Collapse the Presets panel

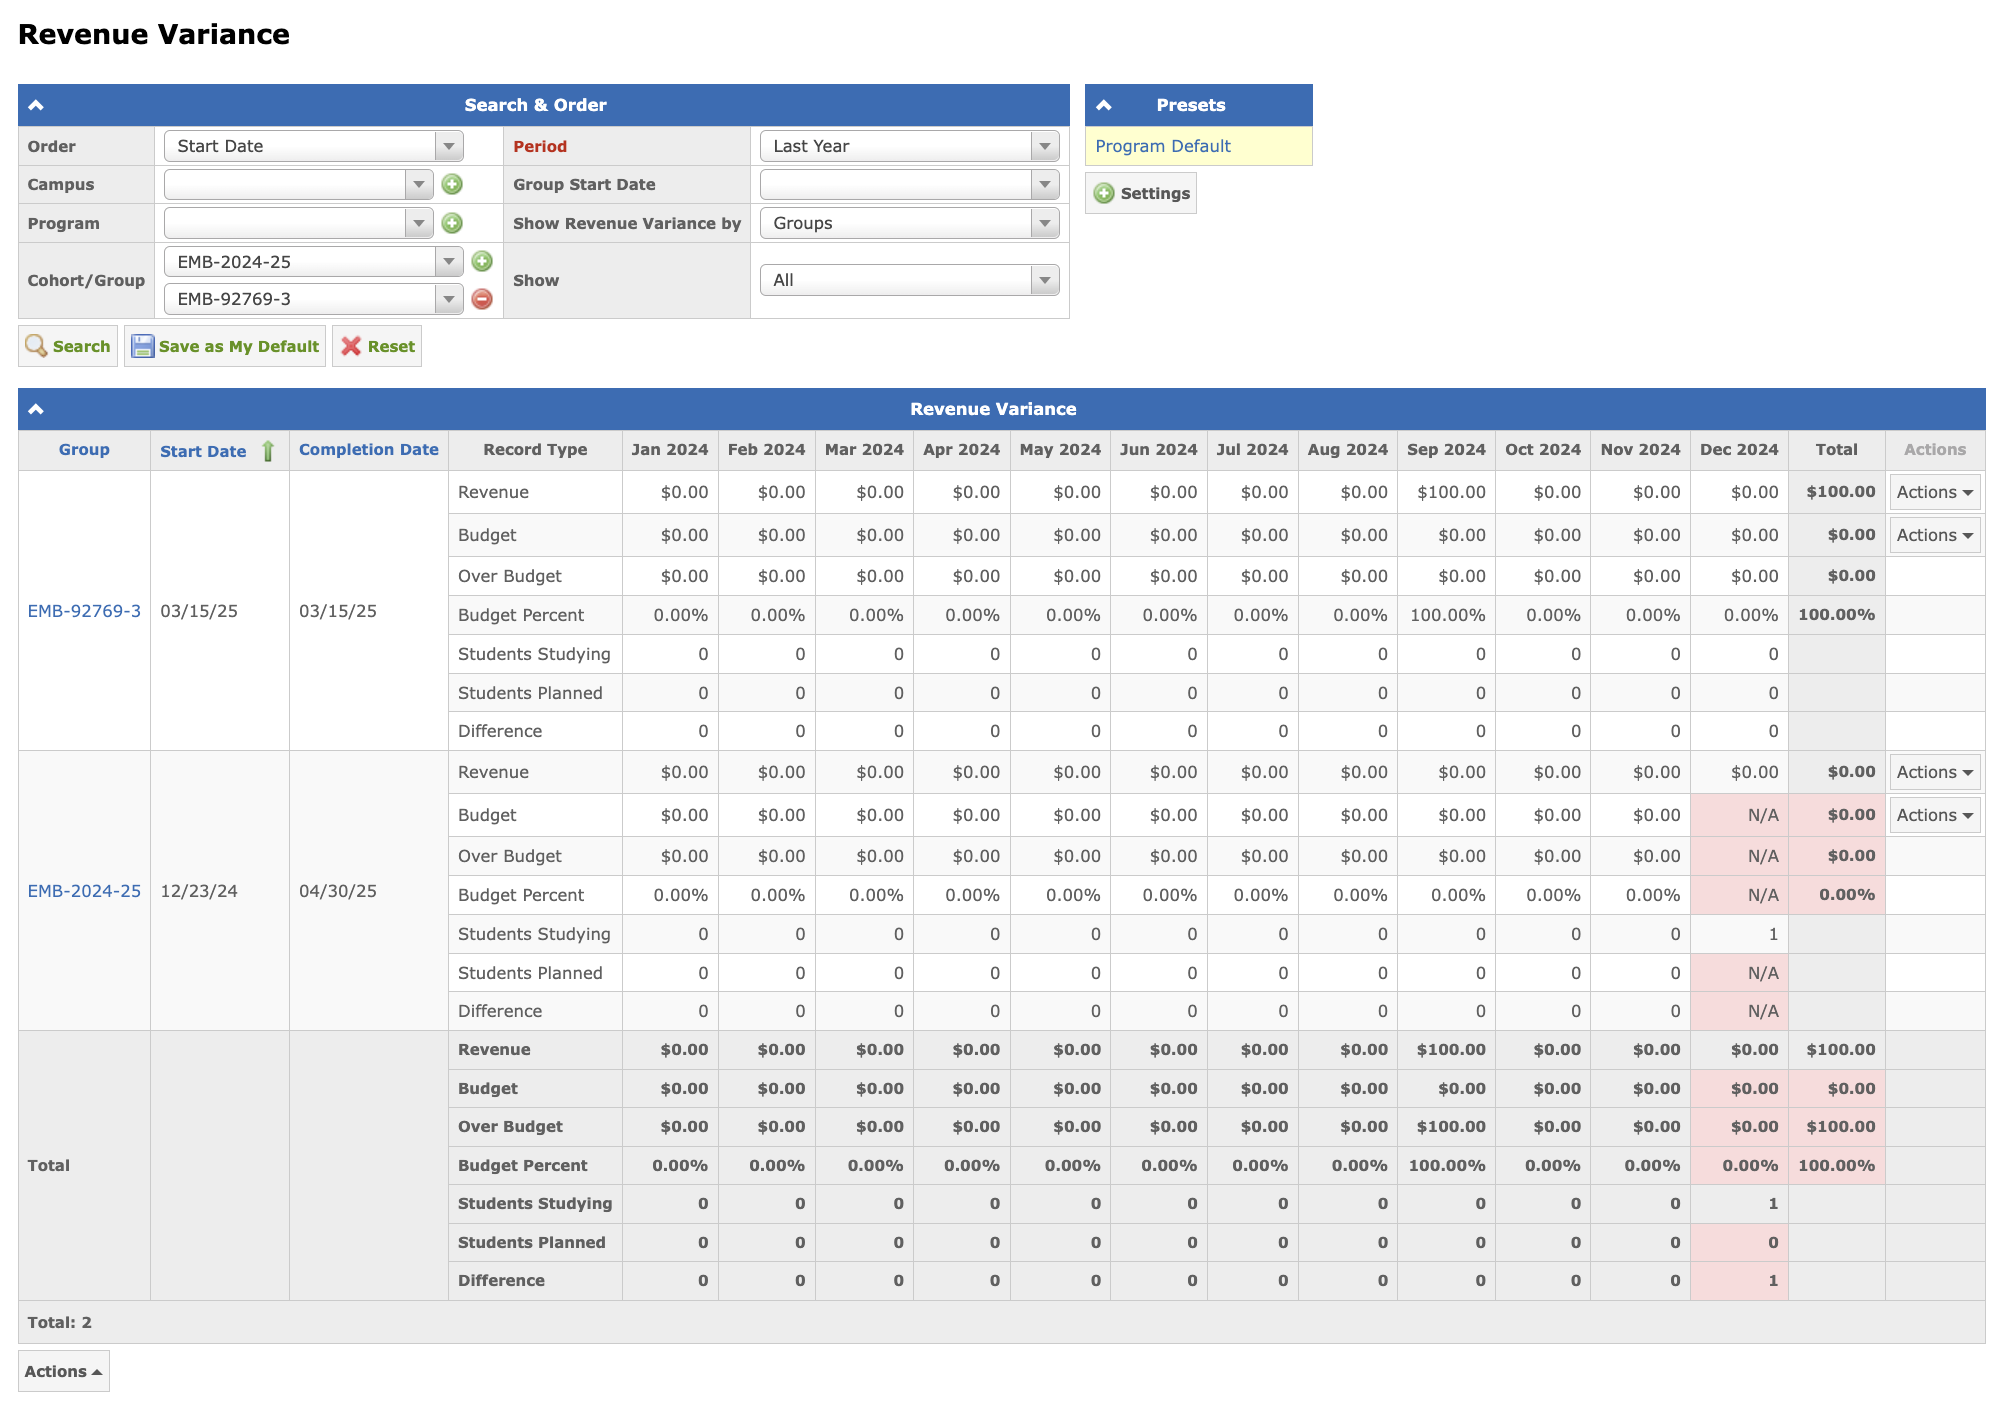coord(1104,105)
